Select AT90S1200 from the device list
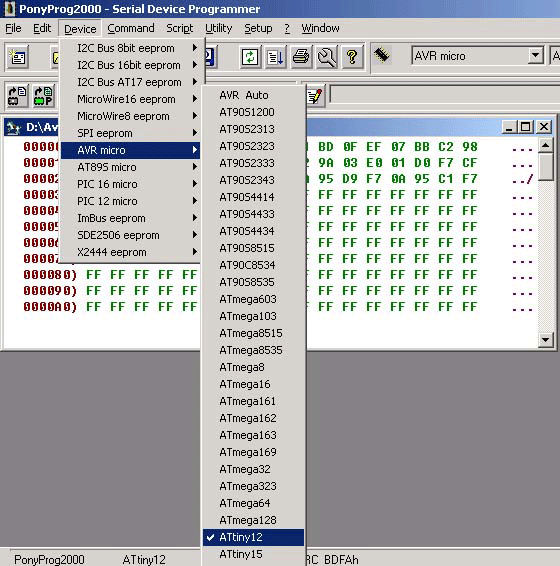Image resolution: width=560 pixels, height=566 pixels. click(253, 112)
